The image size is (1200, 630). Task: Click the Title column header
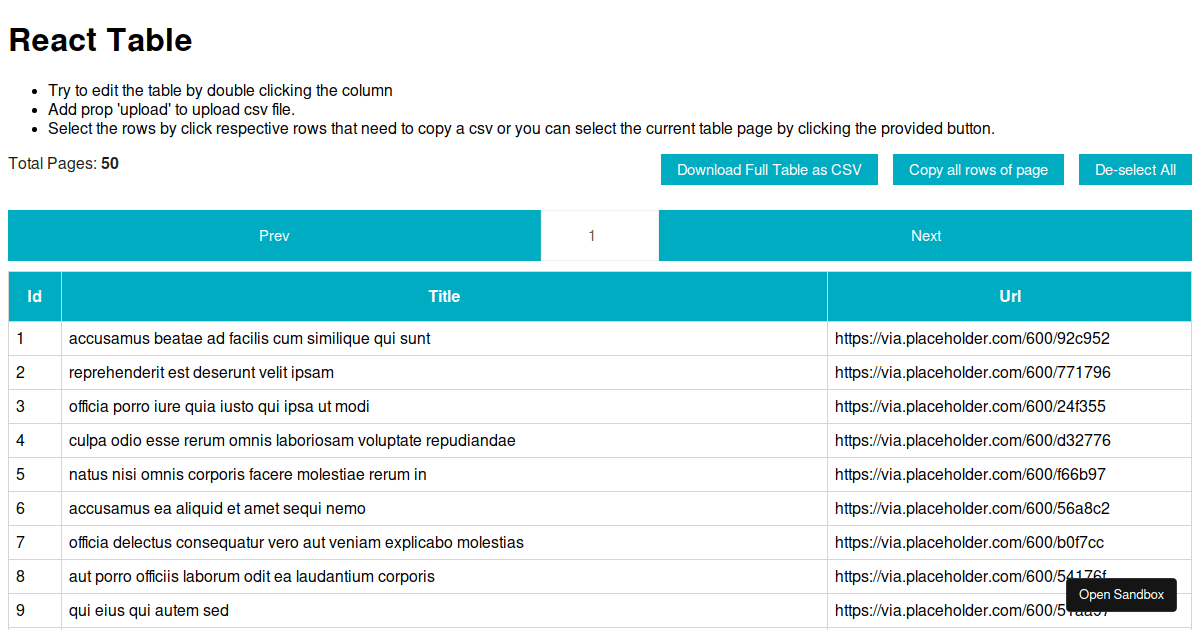tap(444, 296)
